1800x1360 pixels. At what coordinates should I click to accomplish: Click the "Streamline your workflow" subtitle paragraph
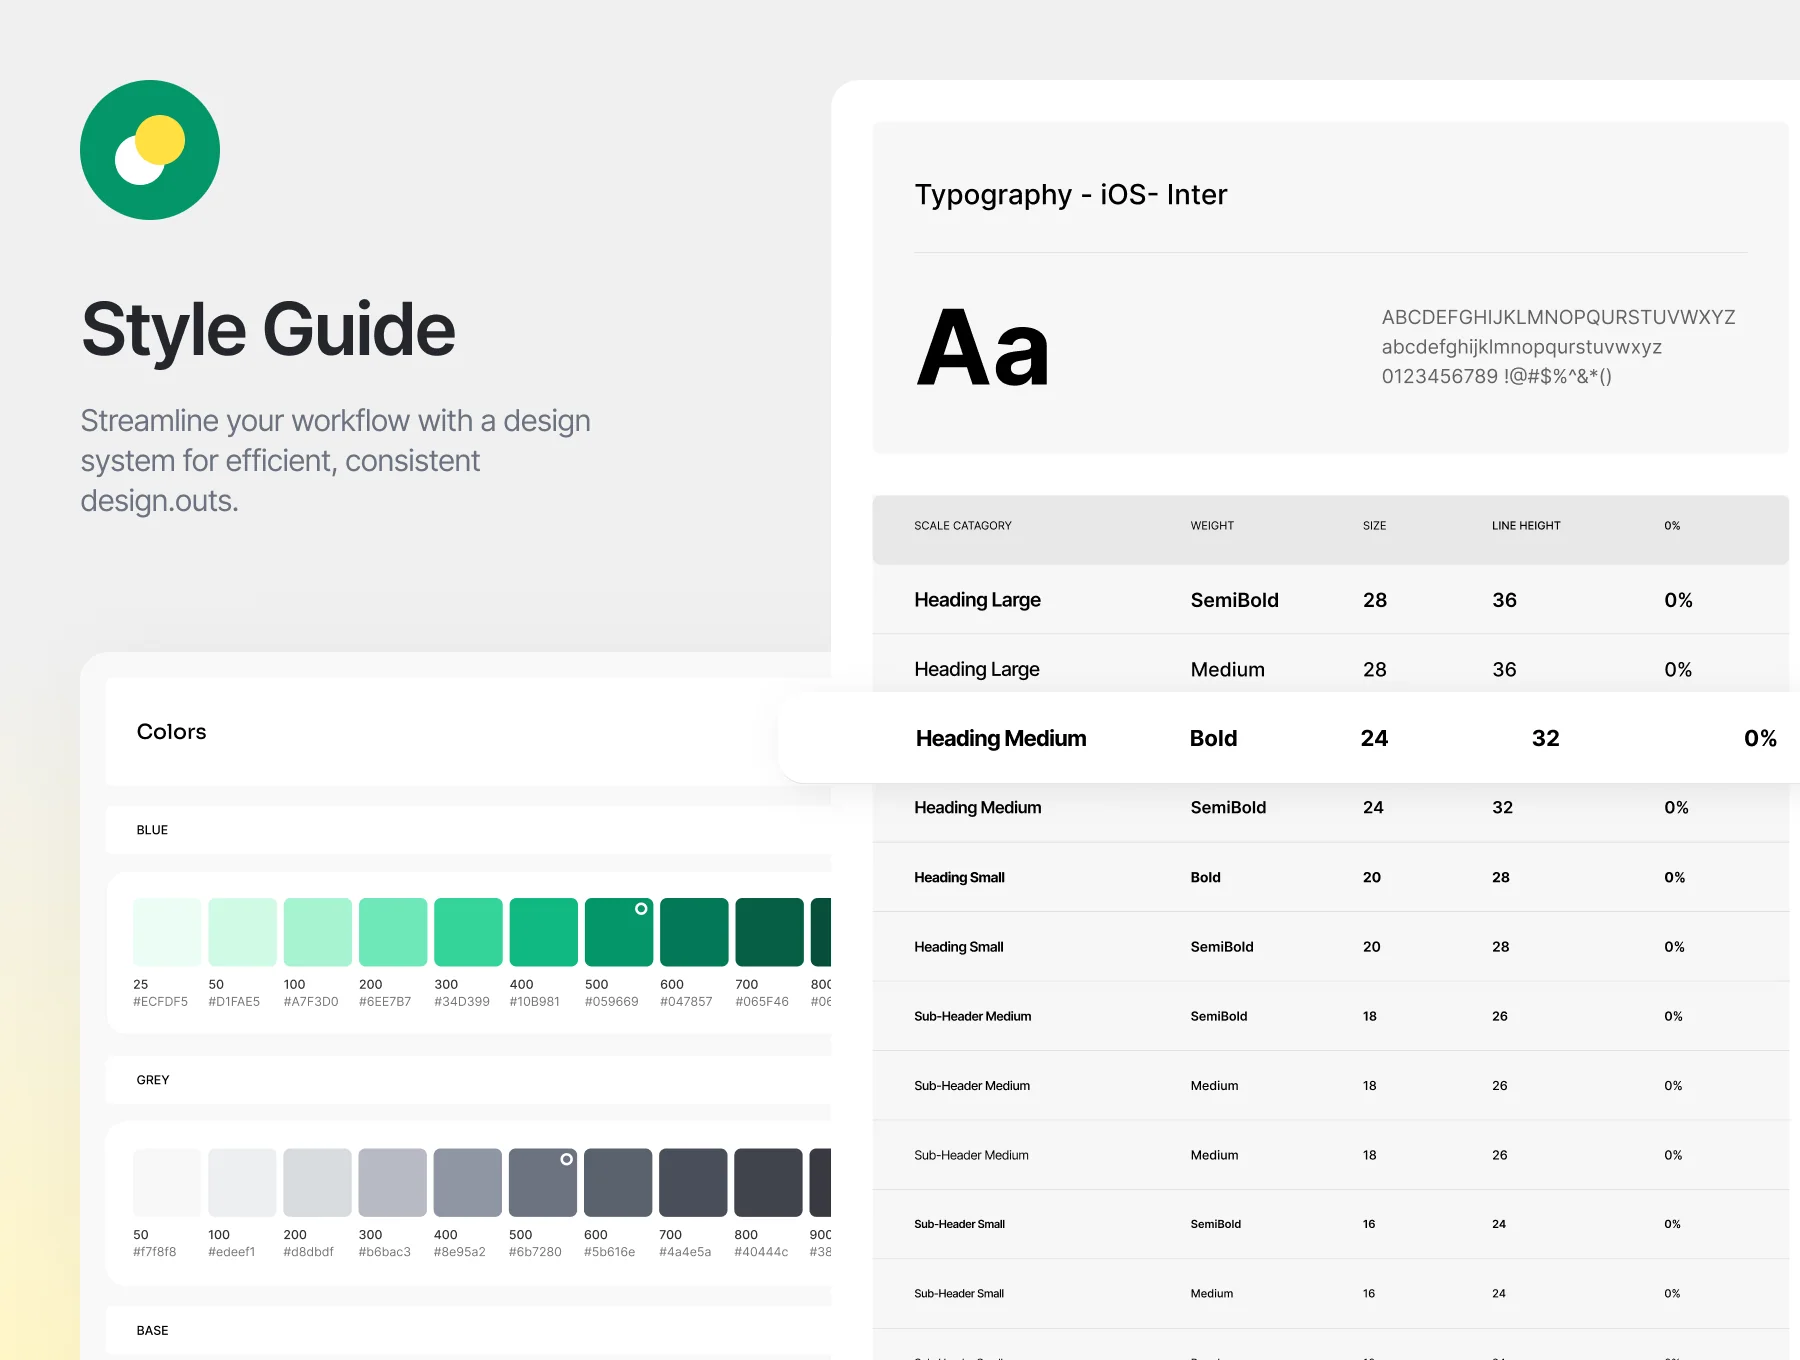335,460
